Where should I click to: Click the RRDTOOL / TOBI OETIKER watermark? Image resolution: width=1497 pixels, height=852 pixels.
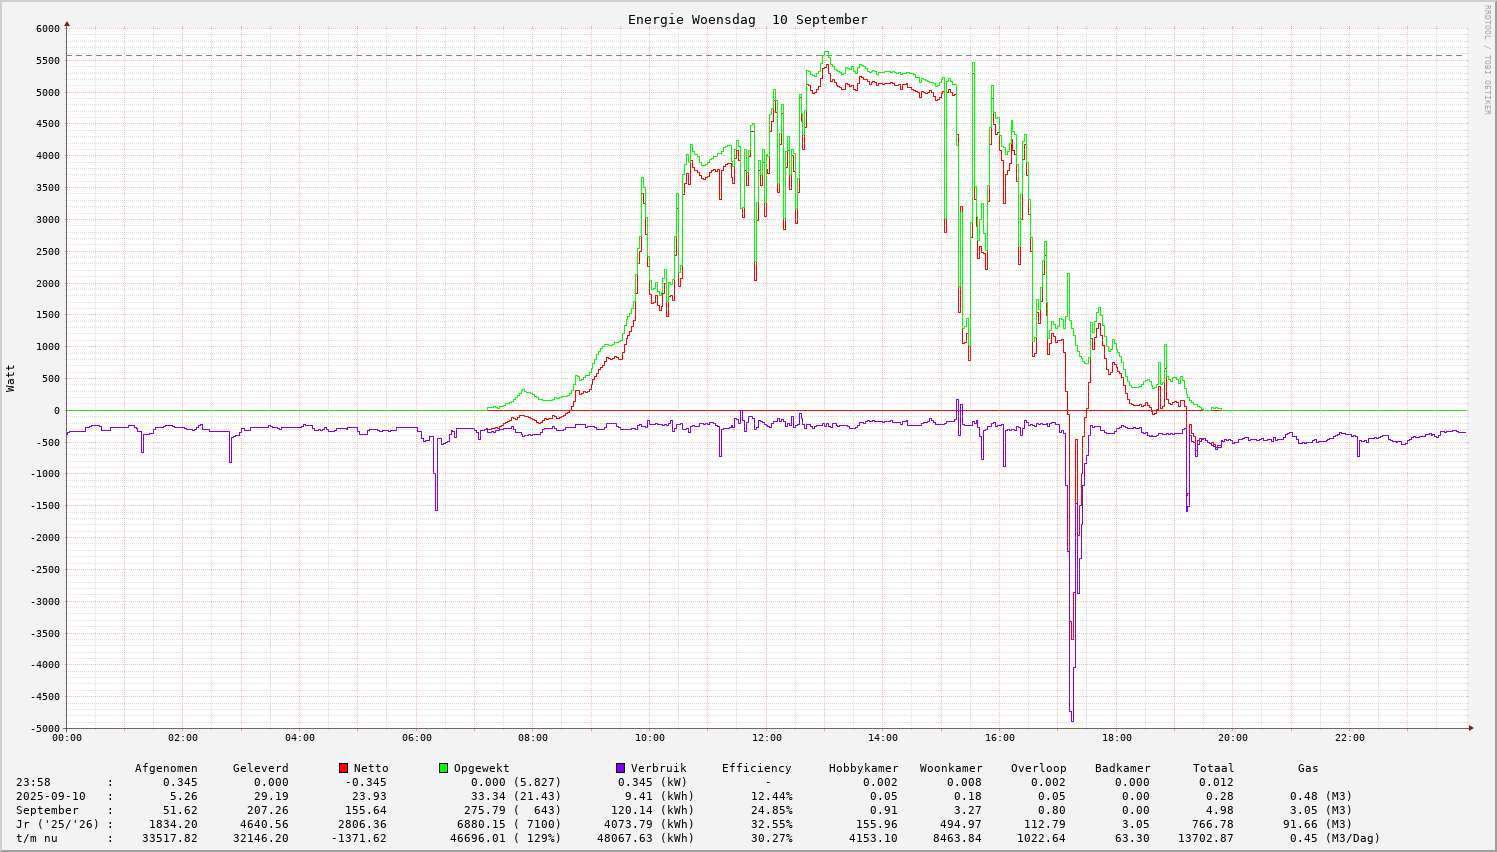coord(1487,59)
